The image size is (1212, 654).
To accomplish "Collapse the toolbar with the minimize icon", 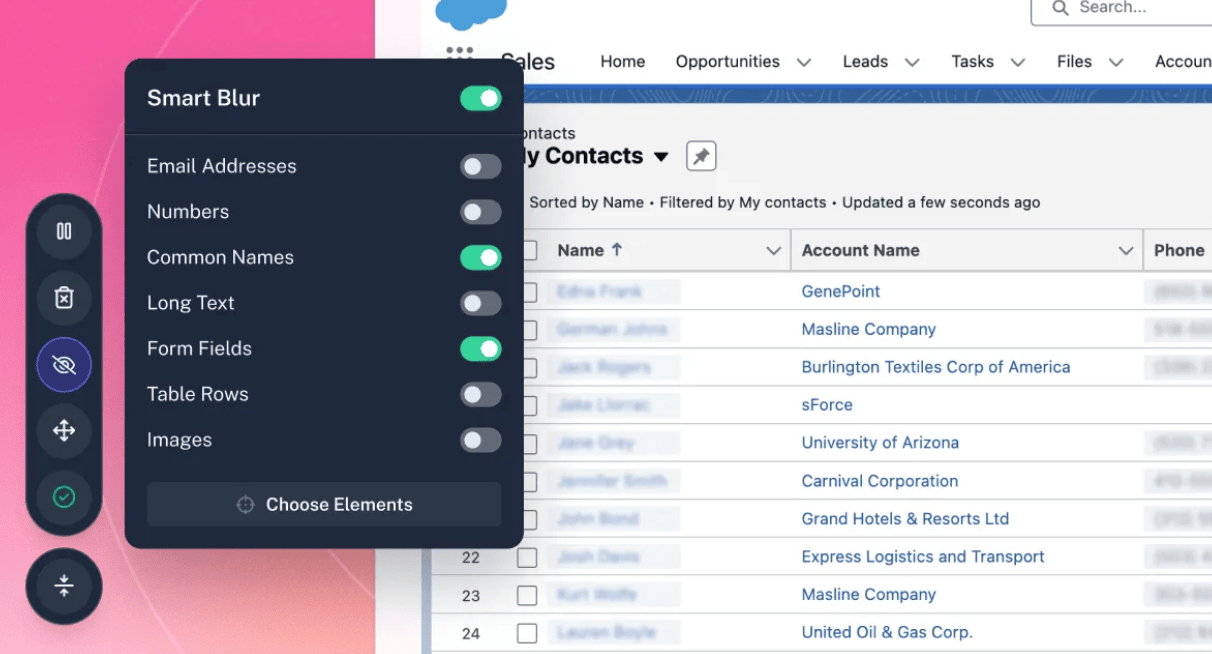I will 64,586.
